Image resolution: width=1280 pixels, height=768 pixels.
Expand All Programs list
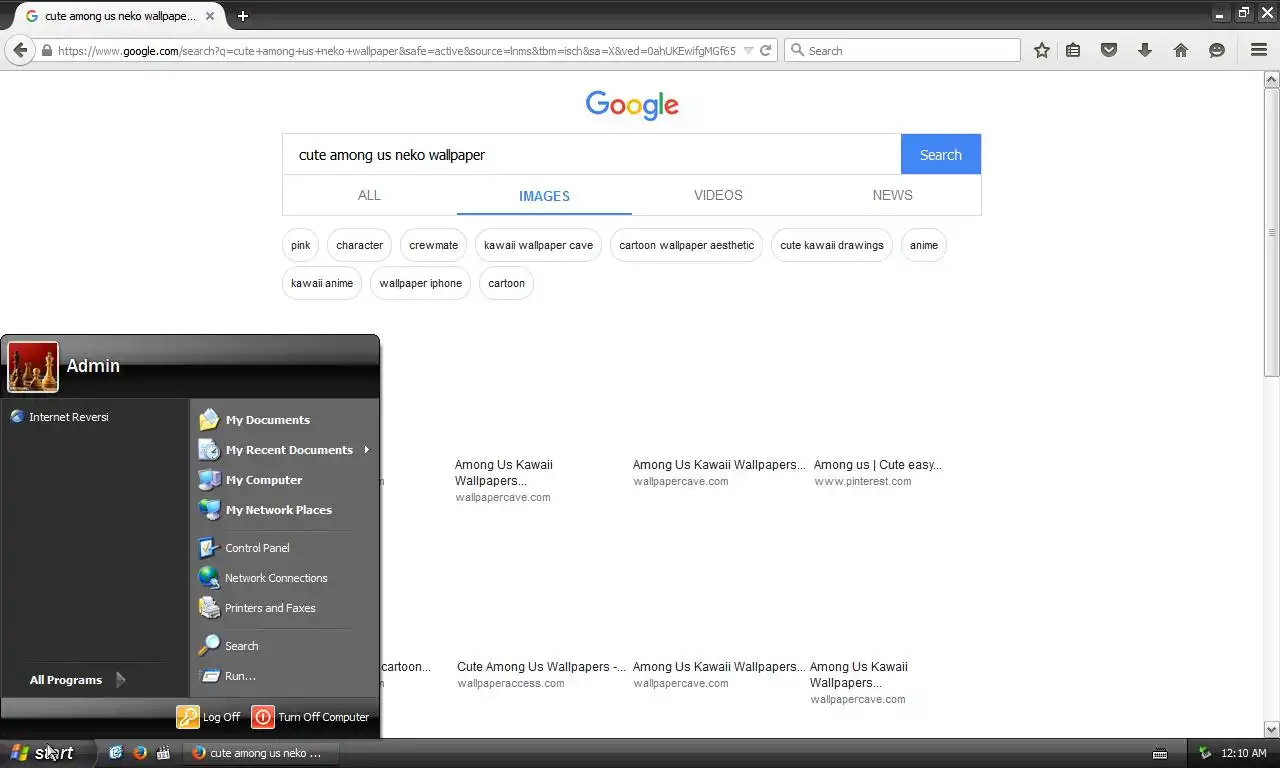[x=77, y=680]
